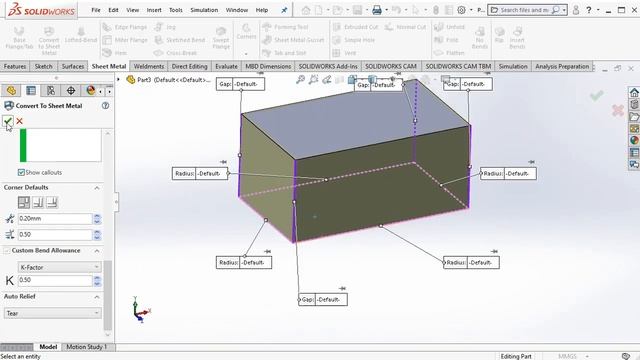The image size is (640, 360).
Task: Open File Explorer in task pane
Action: coord(634,117)
